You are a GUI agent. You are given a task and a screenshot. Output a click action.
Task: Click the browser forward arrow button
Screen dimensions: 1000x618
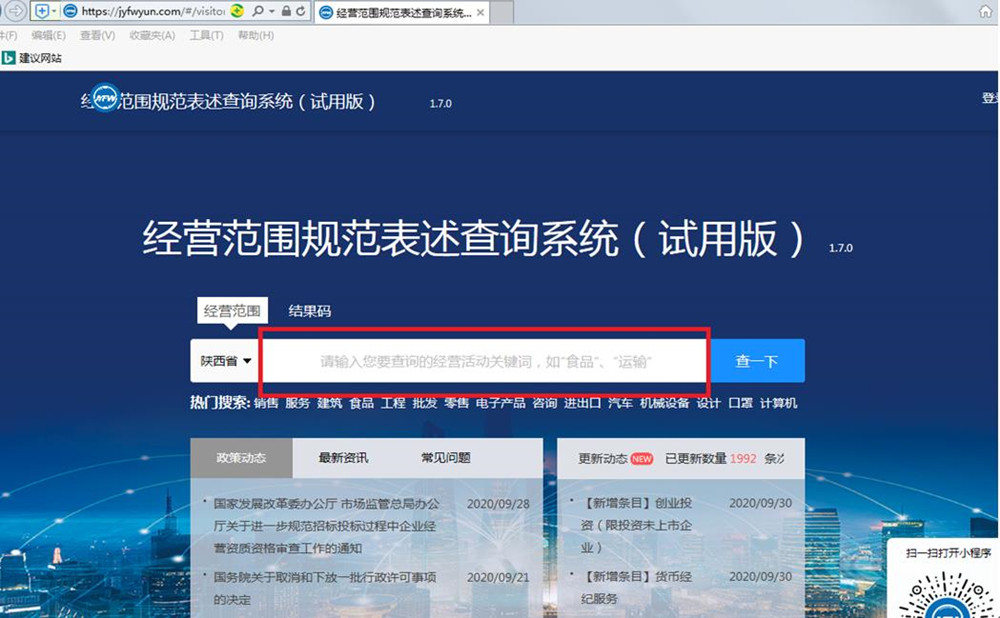pos(16,11)
